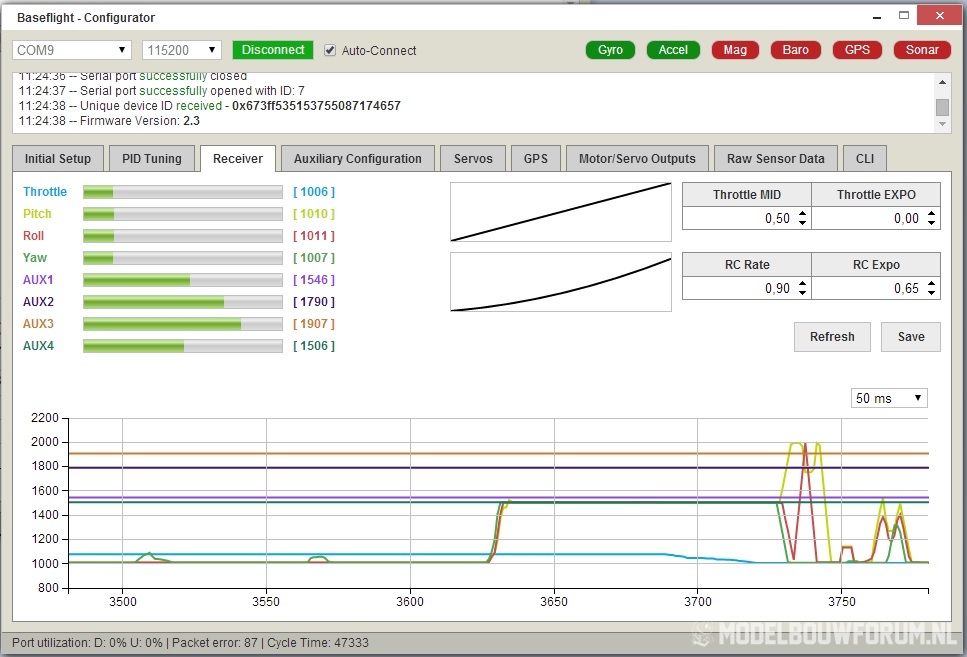Click the Throttle channel bar
The width and height of the screenshot is (967, 657).
point(183,192)
